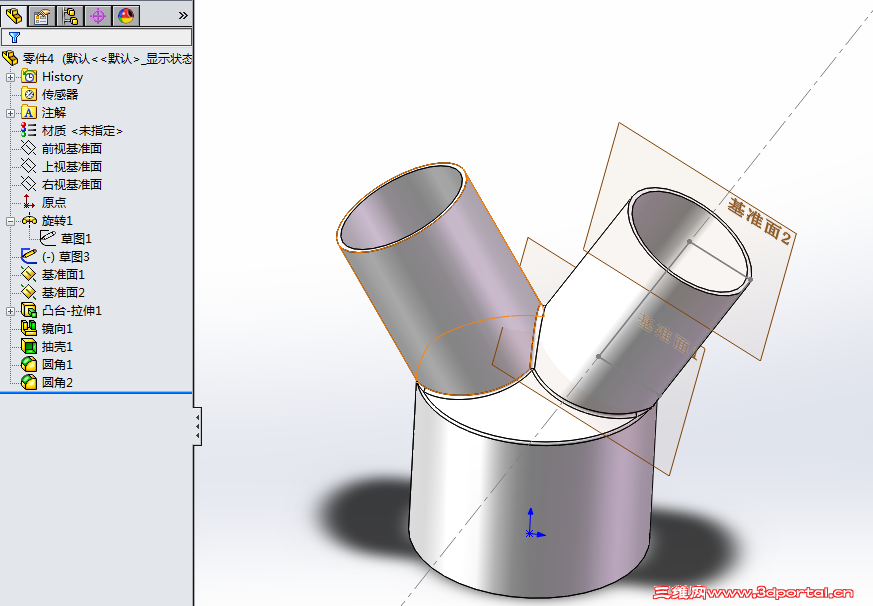Select the 圆角1 fillet feature
Image resolution: width=873 pixels, height=606 pixels.
click(57, 365)
